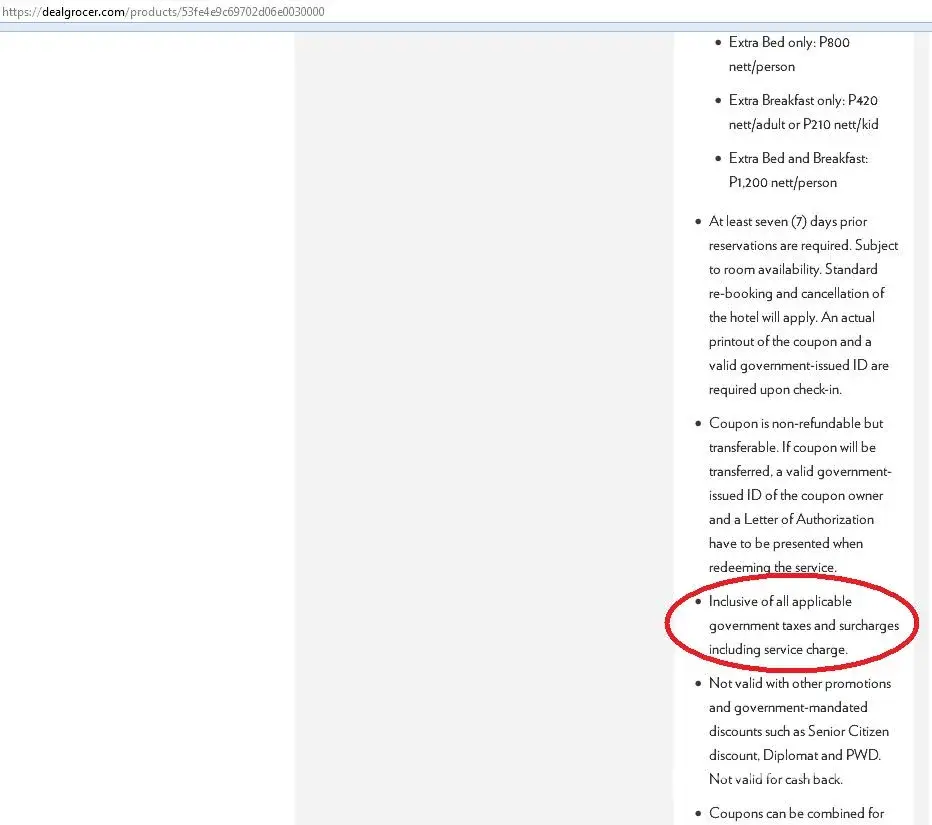Screen dimensions: 932x825
Task: Click 'Coupons can be combined for' bullet
Action: [x=796, y=813]
